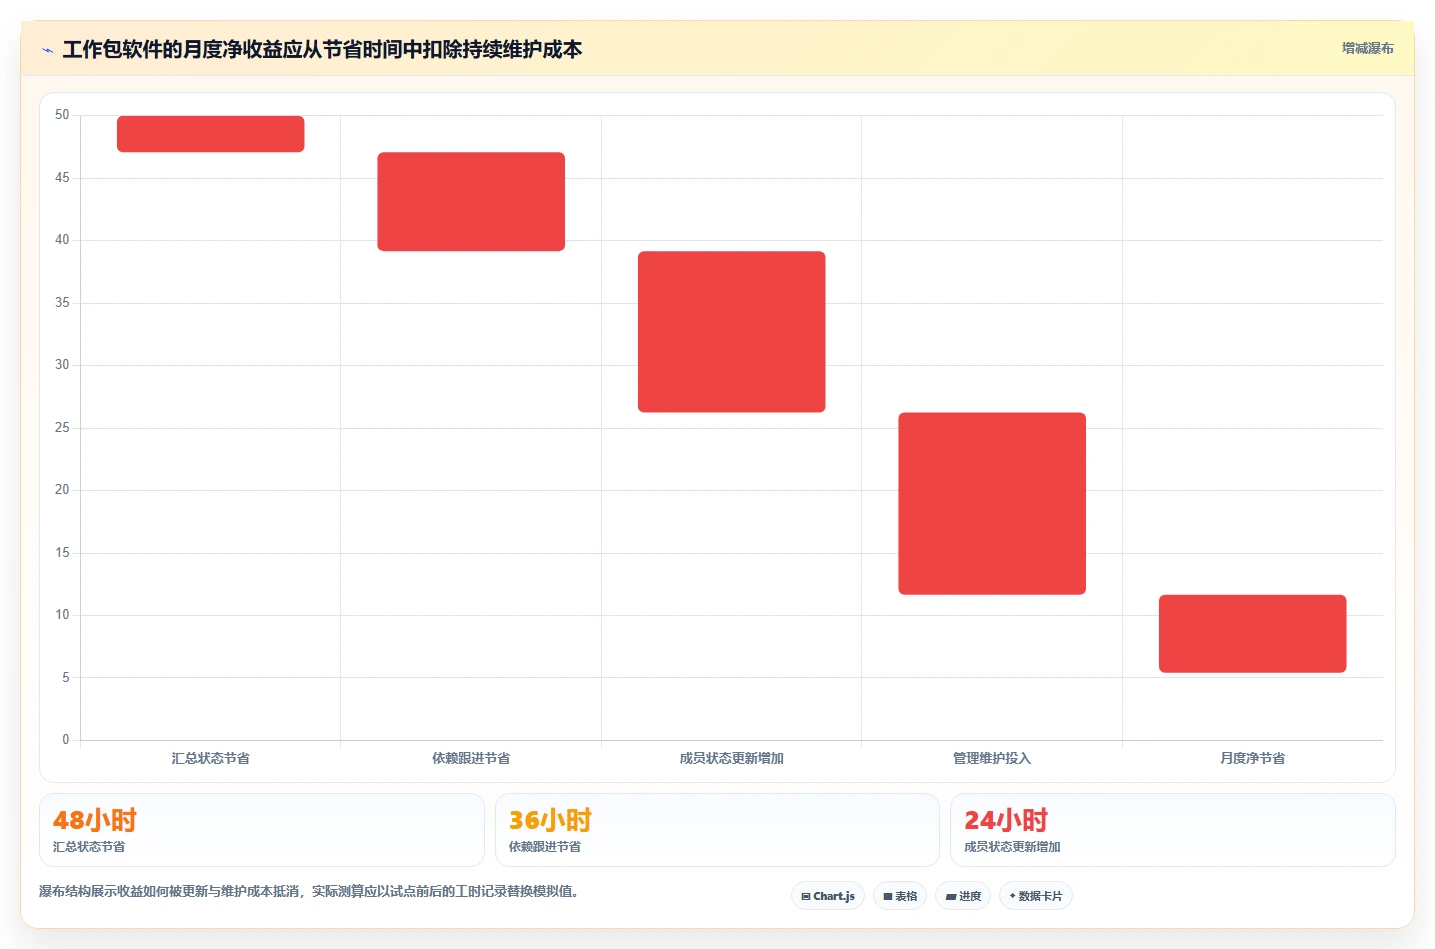The height and width of the screenshot is (949, 1435).
Task: Select the 管理维护投入 waterfall bar
Action: point(992,503)
